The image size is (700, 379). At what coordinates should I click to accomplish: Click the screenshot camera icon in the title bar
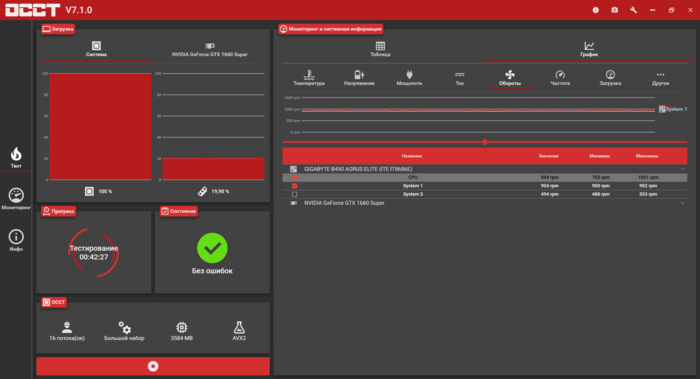tap(615, 10)
